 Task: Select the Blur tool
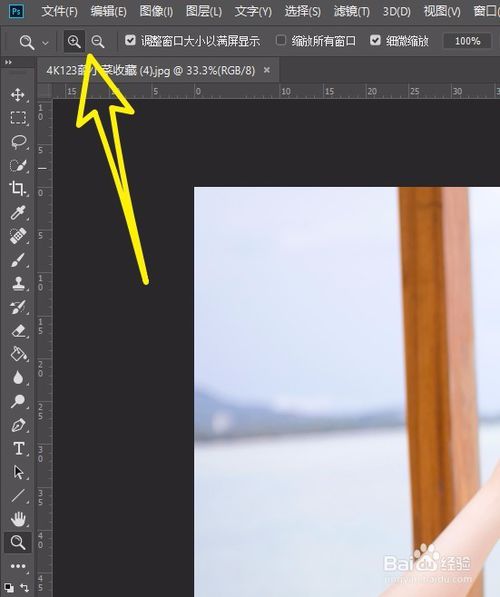[x=18, y=378]
